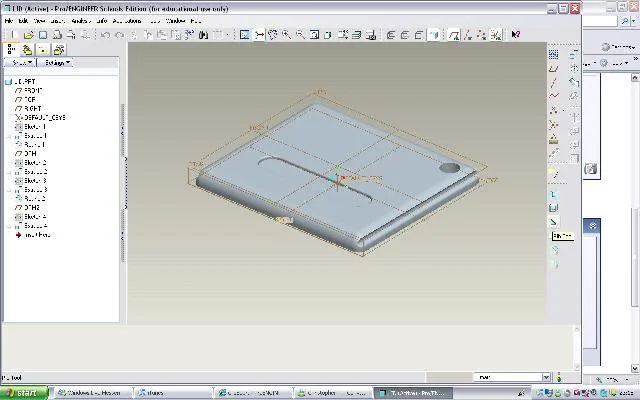
Task: Click the context help arrow icon
Action: click(x=516, y=35)
